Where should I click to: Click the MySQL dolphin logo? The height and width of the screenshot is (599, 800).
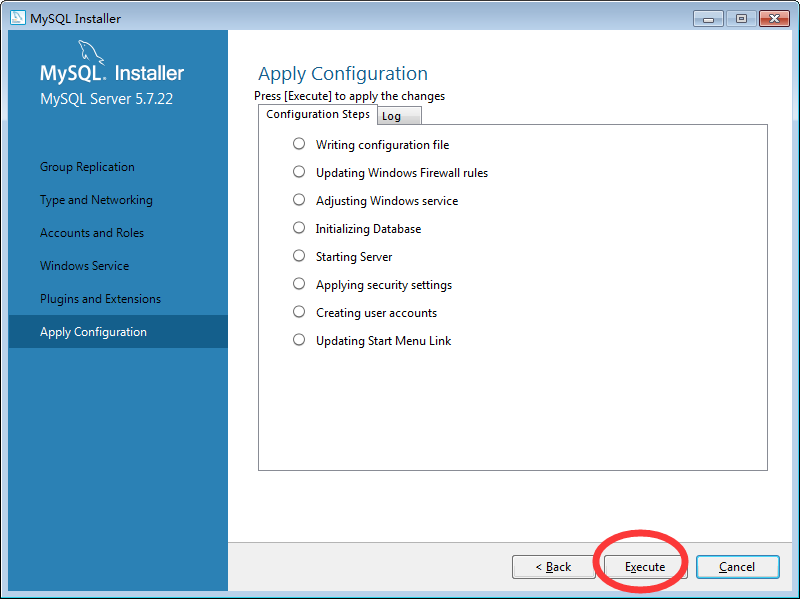91,53
